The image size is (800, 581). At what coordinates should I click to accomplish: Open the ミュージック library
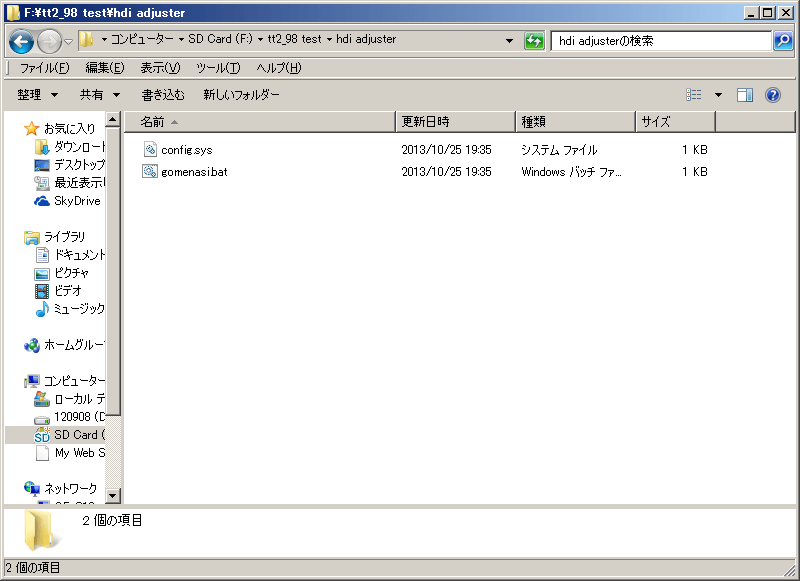point(79,309)
